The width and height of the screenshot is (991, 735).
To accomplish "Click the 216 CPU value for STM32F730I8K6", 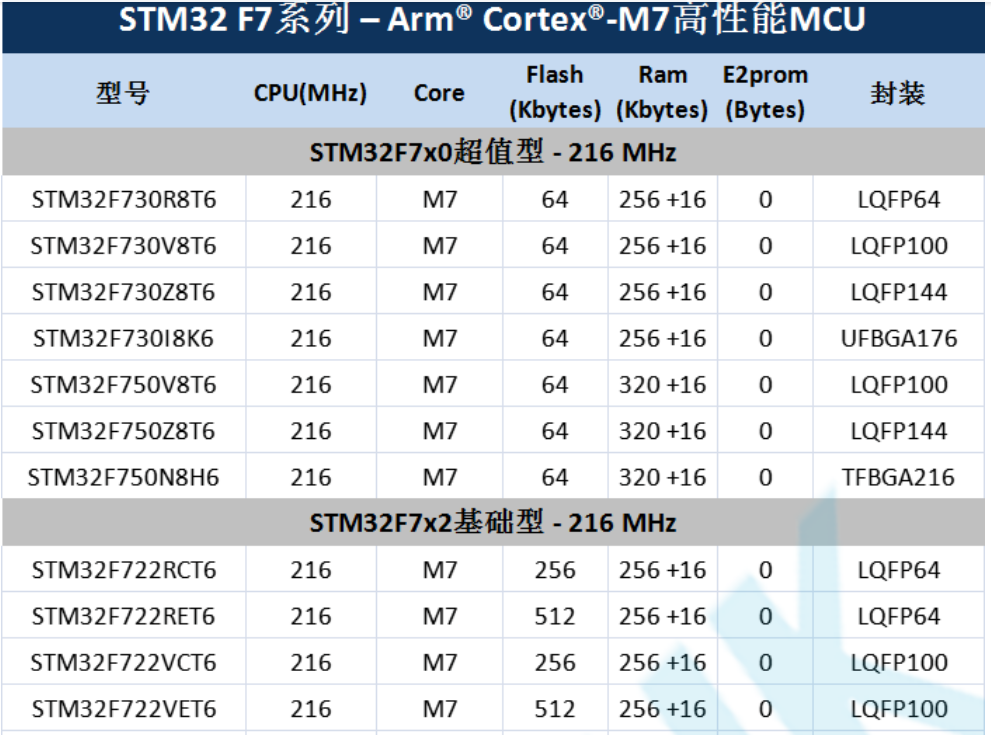I will (310, 338).
